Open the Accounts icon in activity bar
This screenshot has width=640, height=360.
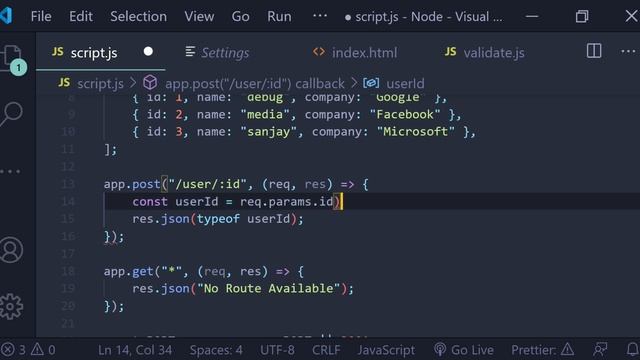(11, 249)
